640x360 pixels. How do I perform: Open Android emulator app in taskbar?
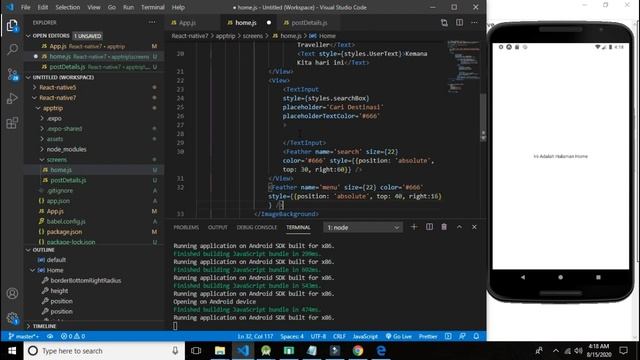click(266, 351)
